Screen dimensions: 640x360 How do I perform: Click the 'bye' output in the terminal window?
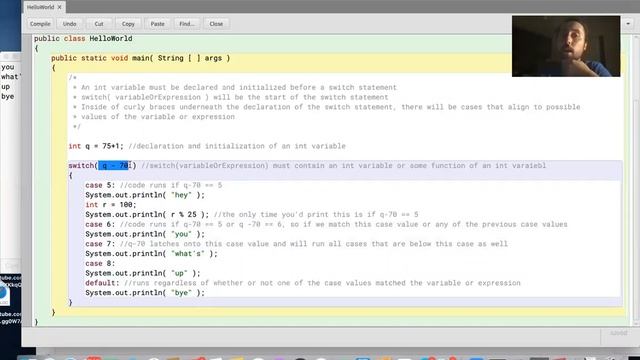7,96
